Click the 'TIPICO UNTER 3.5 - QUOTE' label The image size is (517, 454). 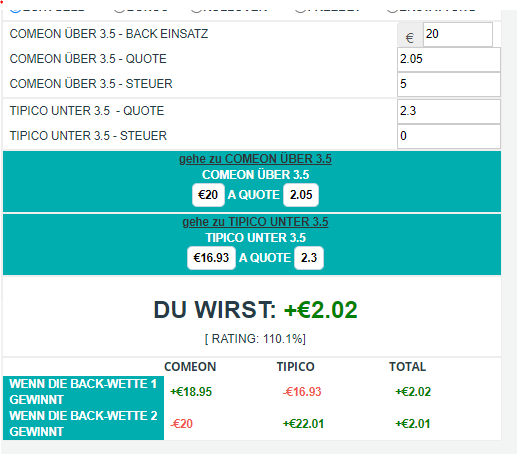click(87, 111)
